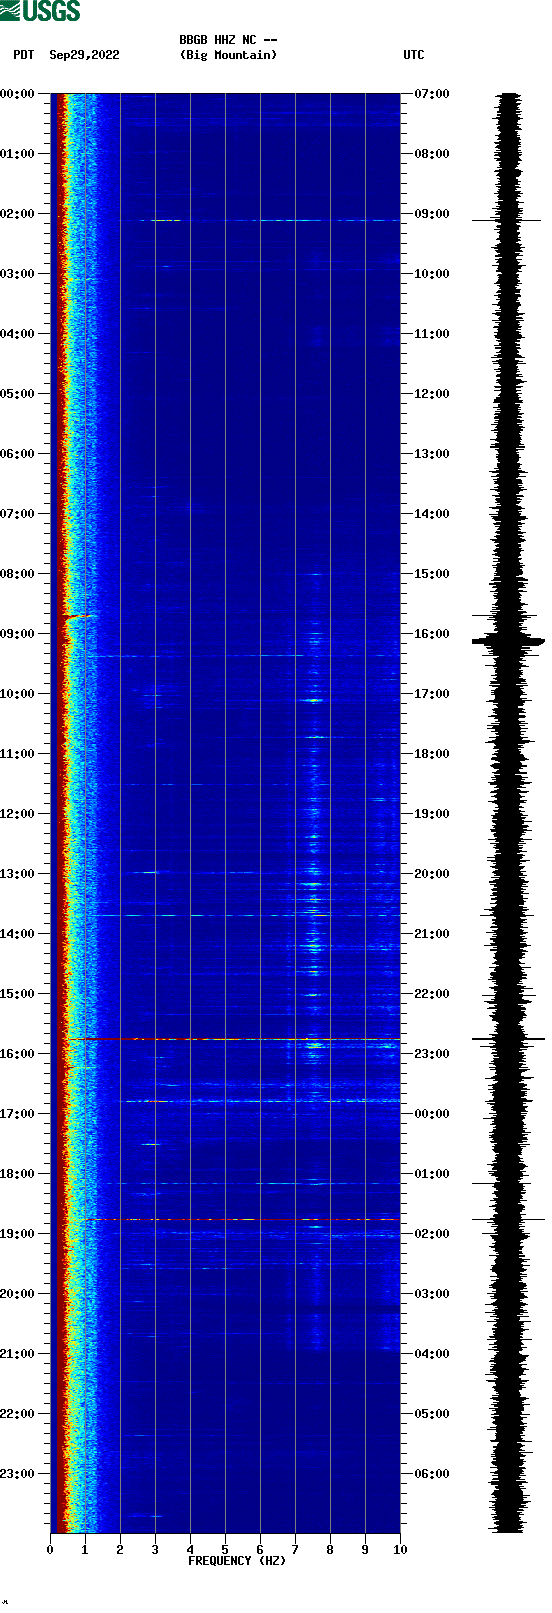552x1613 pixels.
Task: Click the 00:00 PDT time label
Action: [18, 94]
